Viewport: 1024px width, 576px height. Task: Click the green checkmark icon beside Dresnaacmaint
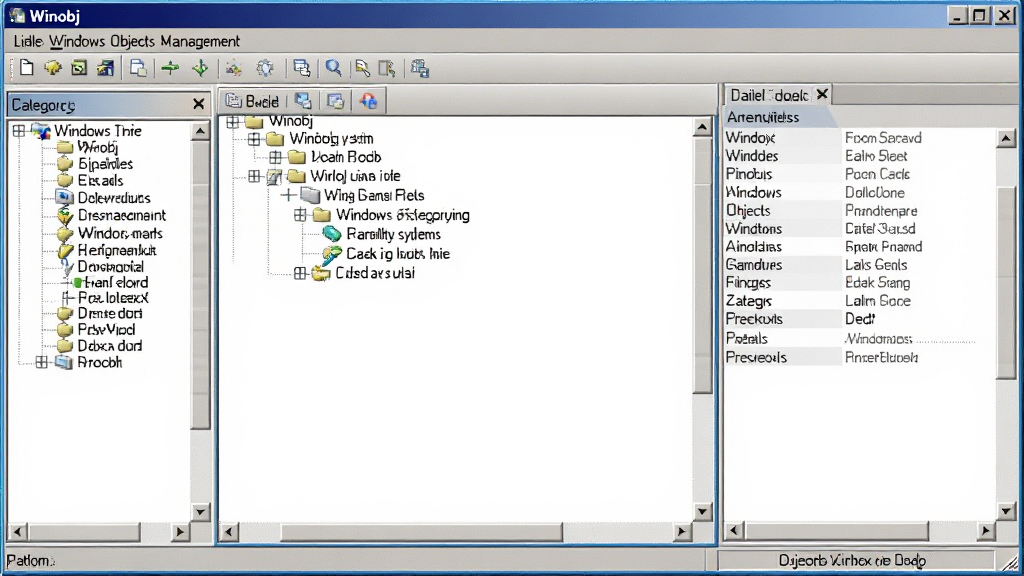click(x=65, y=215)
